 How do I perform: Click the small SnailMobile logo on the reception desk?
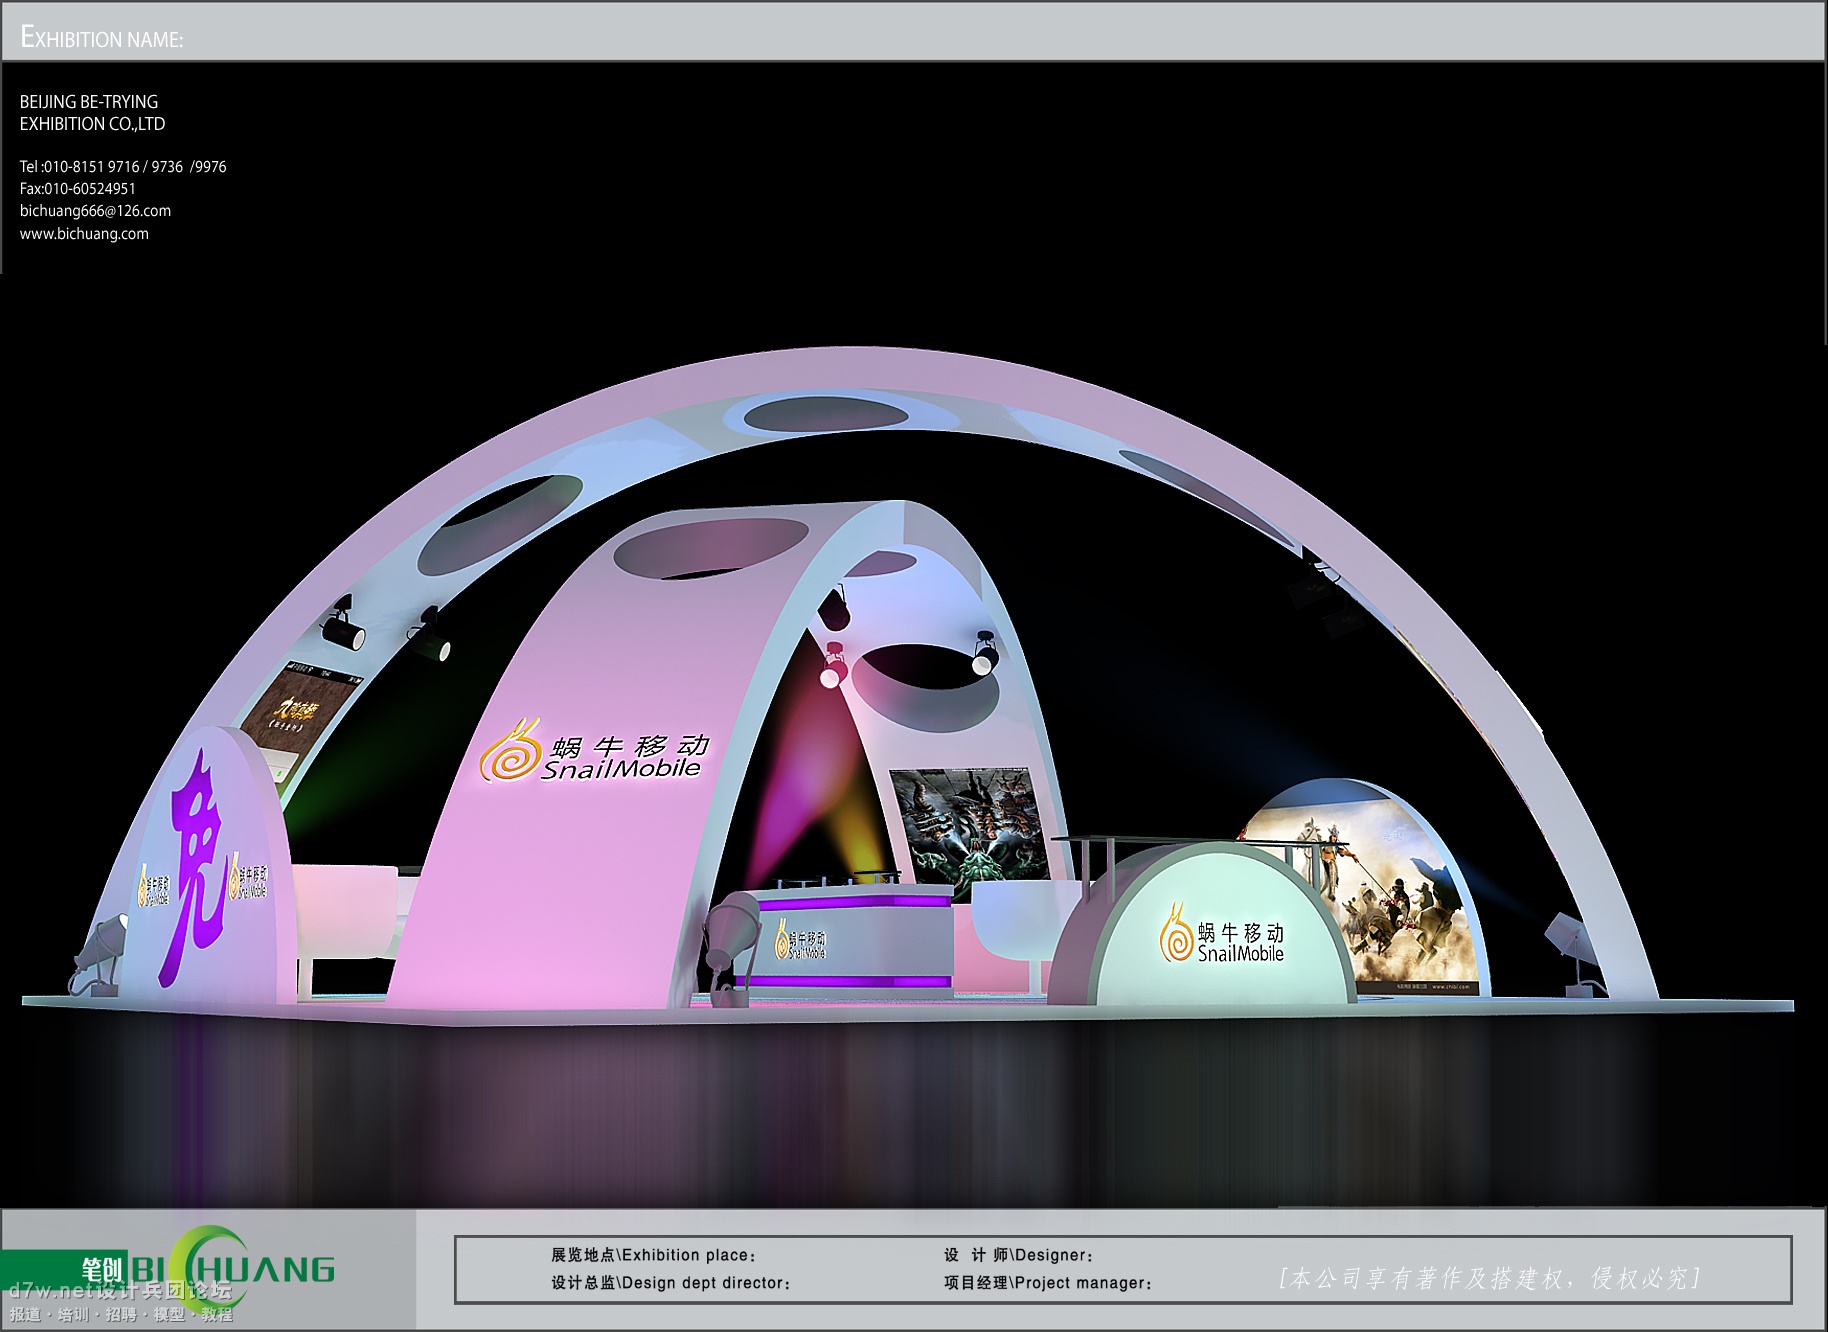pos(800,939)
